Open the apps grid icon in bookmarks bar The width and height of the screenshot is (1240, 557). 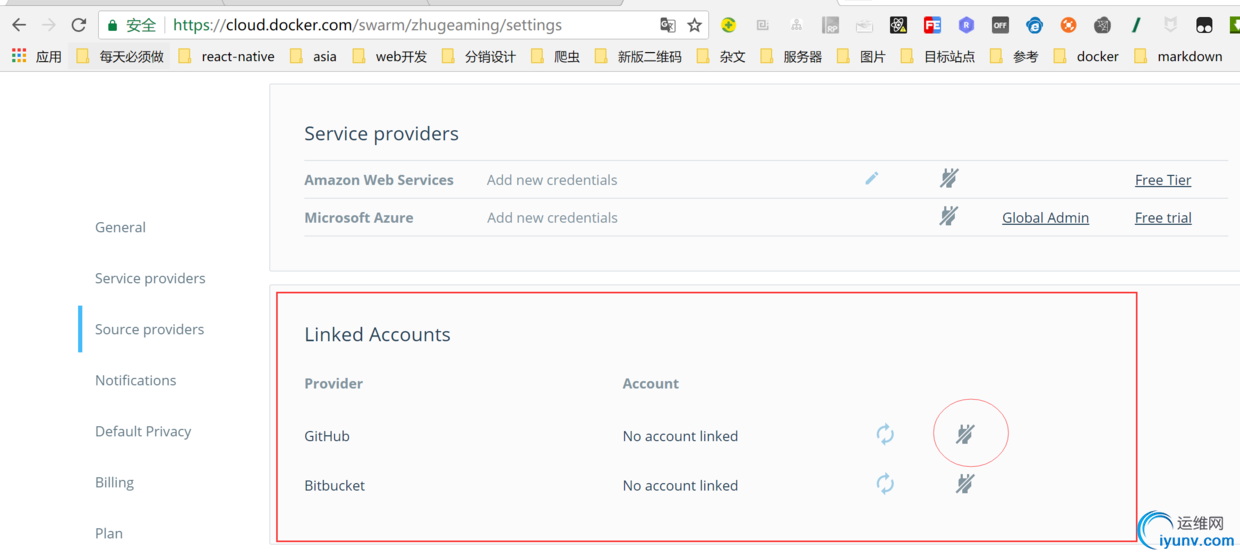point(19,56)
